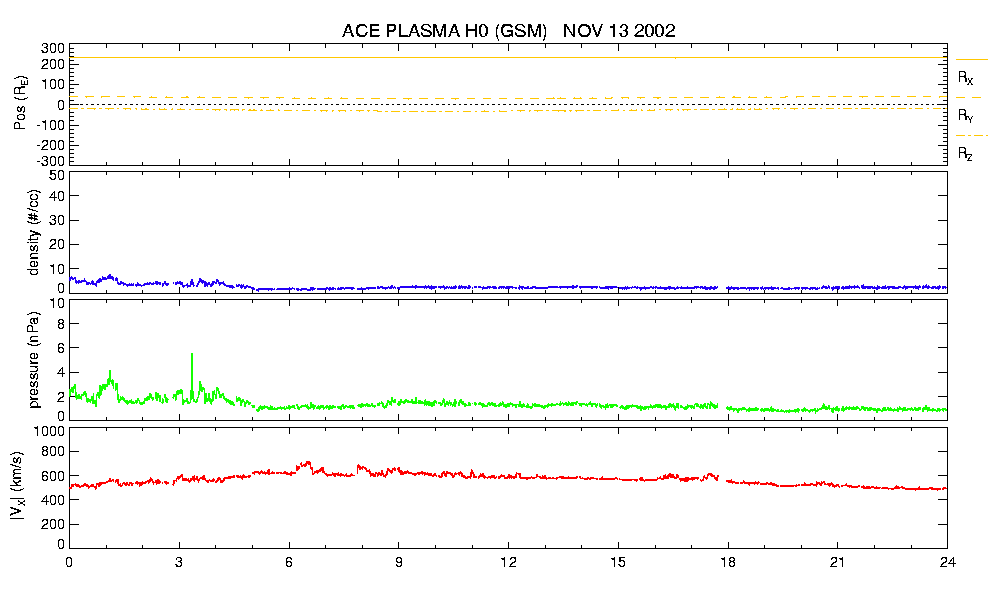993x600 pixels.
Task: Click the Ry legend label
Action: pos(965,115)
